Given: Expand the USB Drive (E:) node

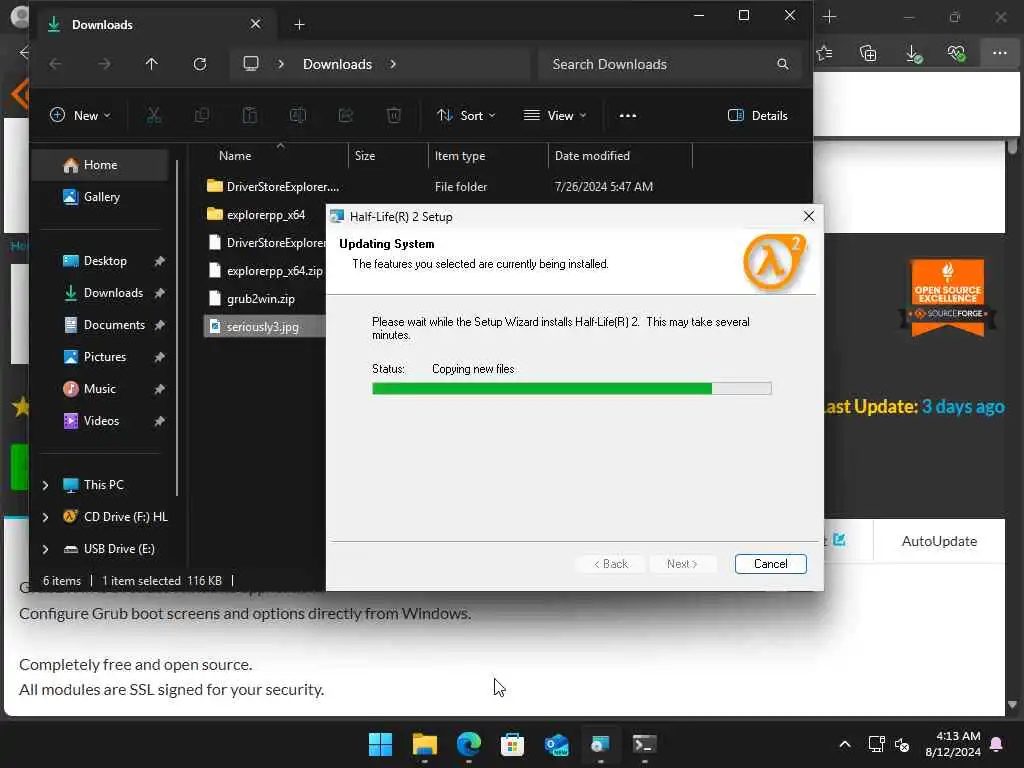Looking at the screenshot, I should 45,549.
